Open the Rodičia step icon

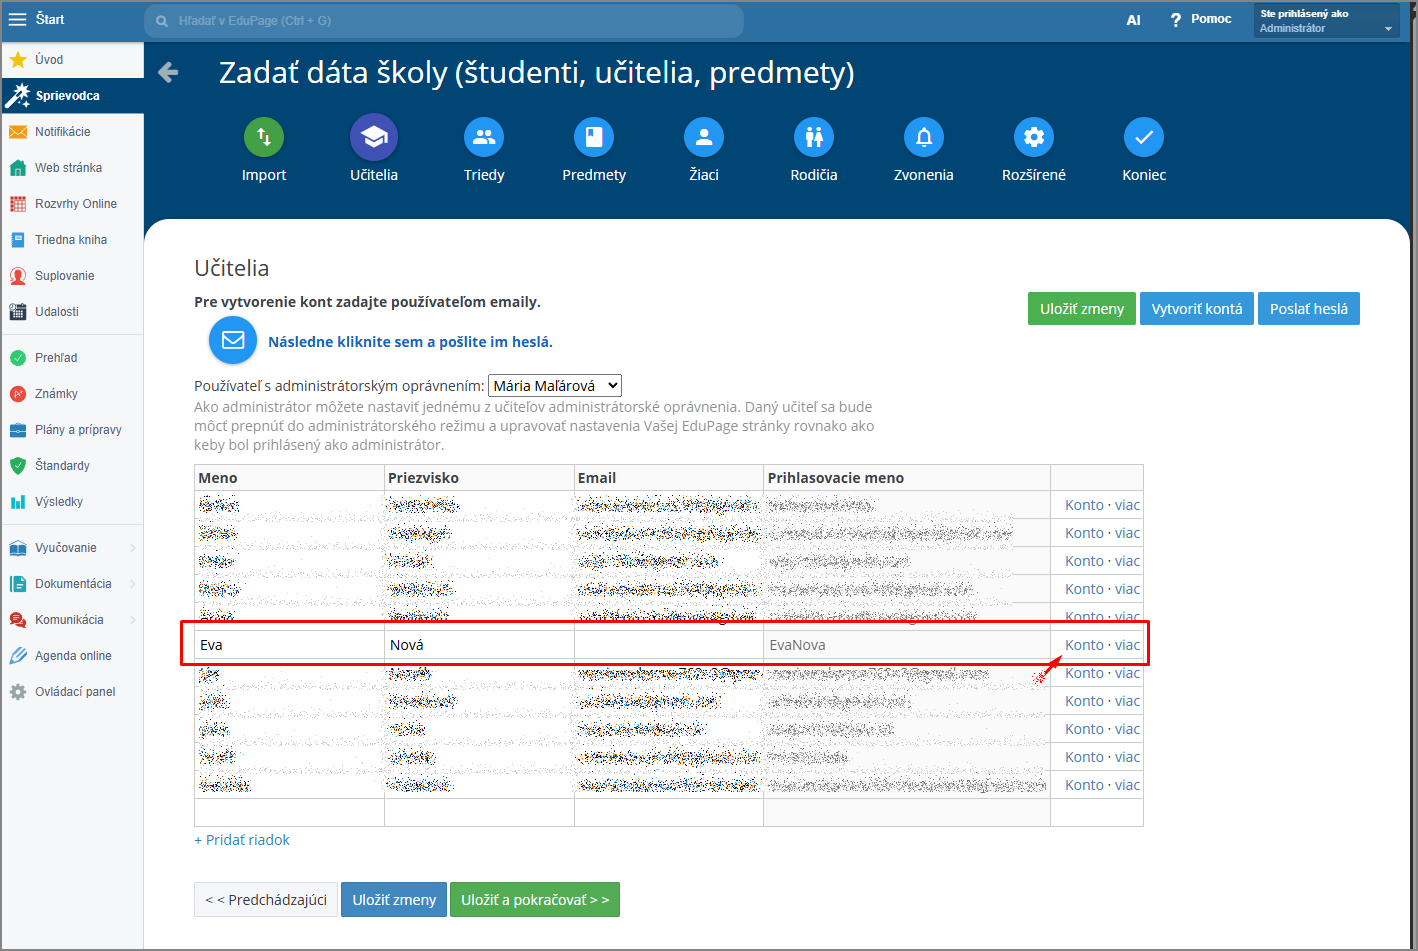814,138
